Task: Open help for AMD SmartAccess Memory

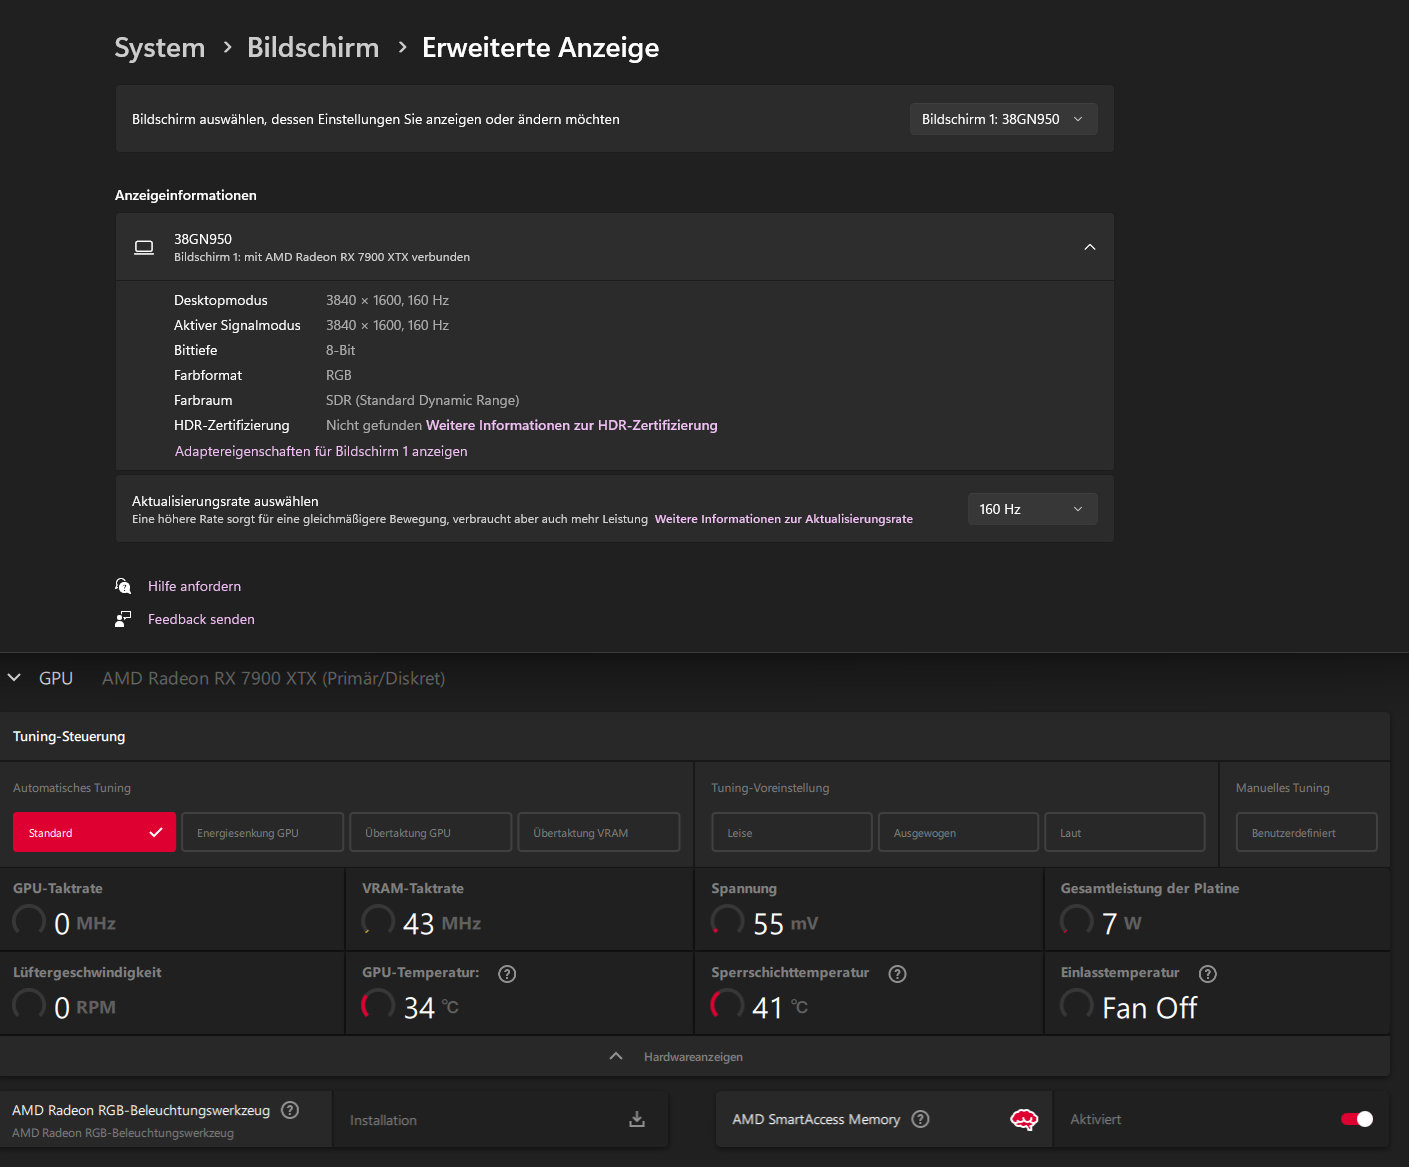Action: click(921, 1119)
